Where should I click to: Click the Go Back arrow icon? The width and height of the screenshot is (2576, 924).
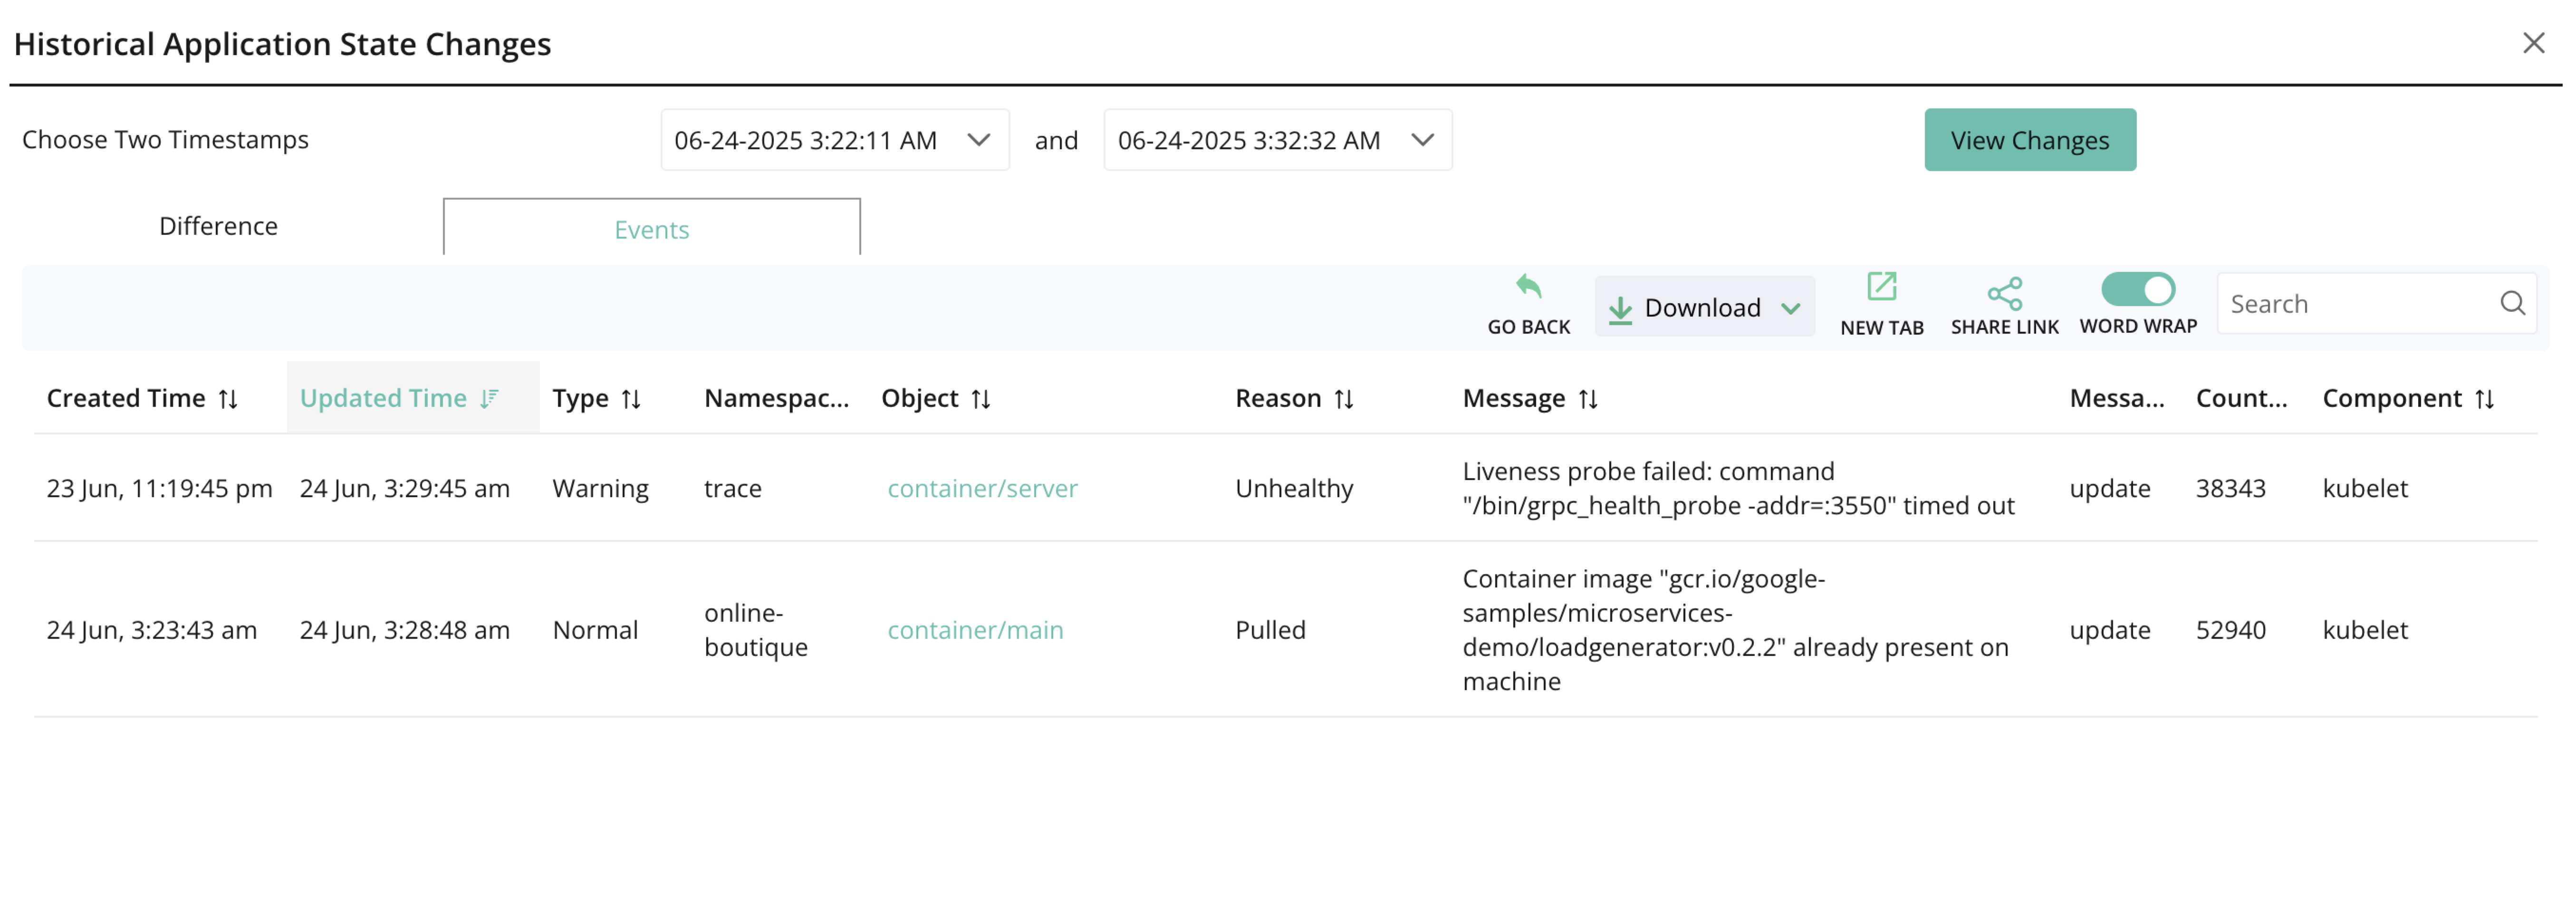coord(1528,287)
